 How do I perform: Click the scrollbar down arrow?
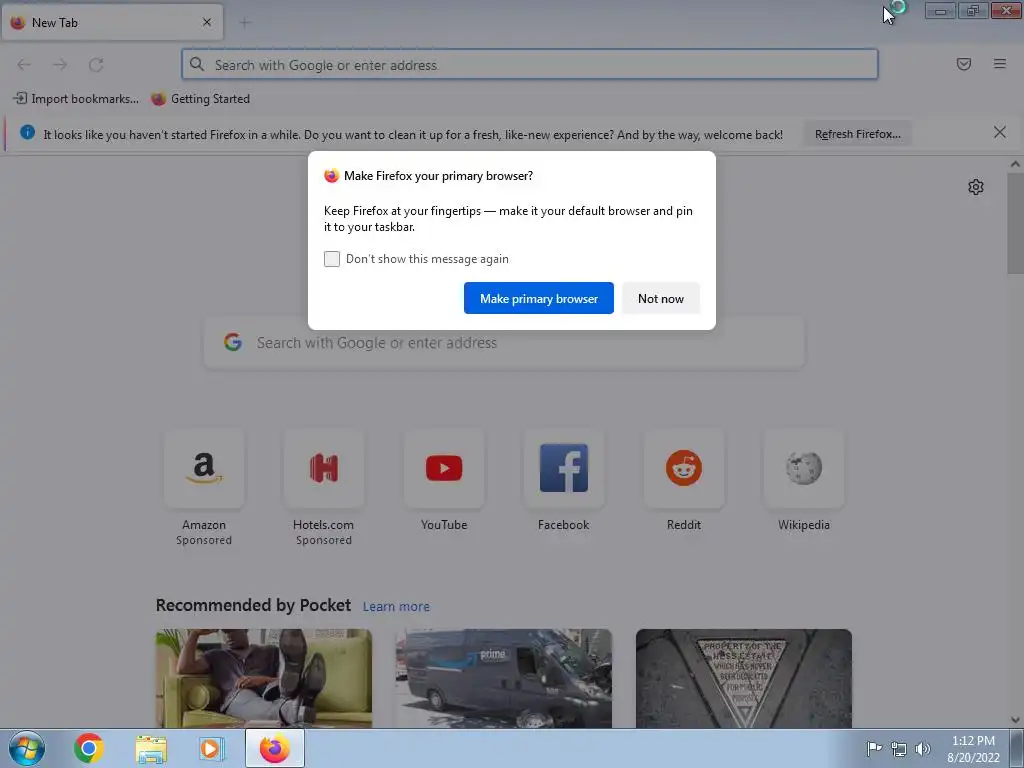click(1015, 720)
